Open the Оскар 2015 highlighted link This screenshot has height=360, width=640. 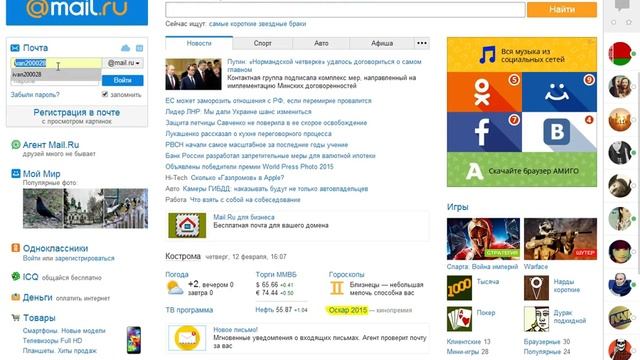coord(348,310)
